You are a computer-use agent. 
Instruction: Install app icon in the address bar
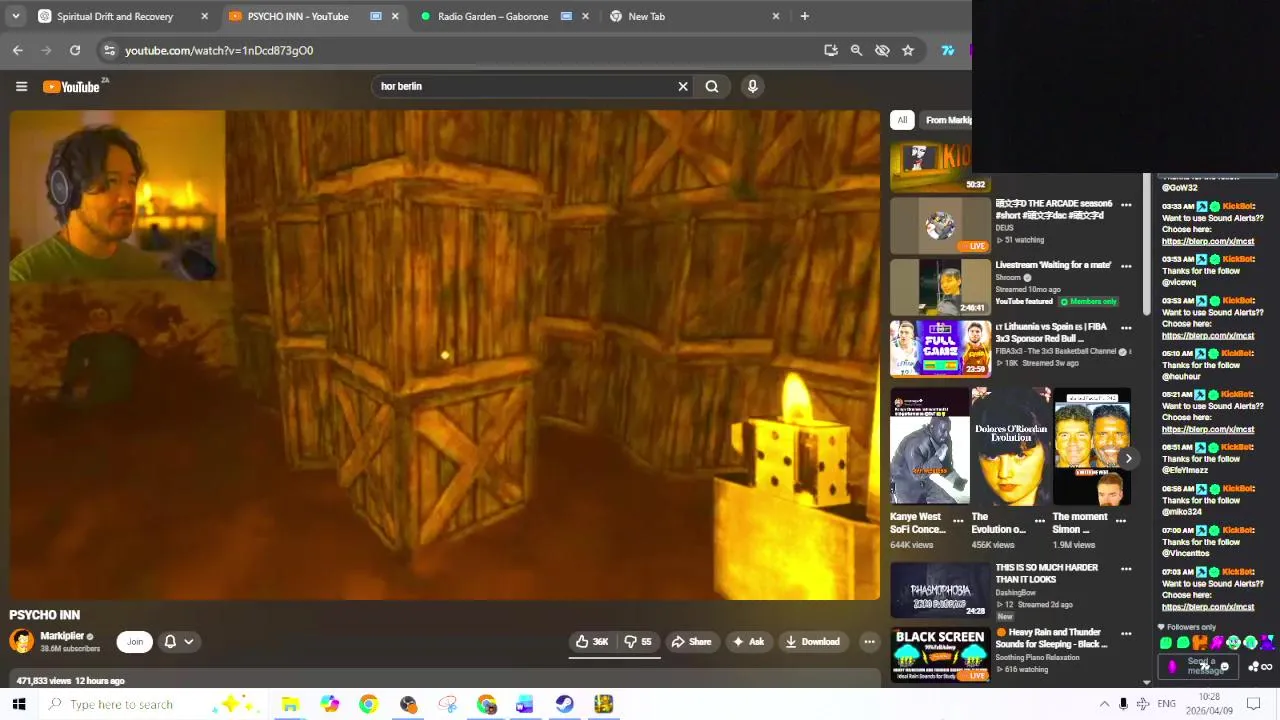point(831,50)
